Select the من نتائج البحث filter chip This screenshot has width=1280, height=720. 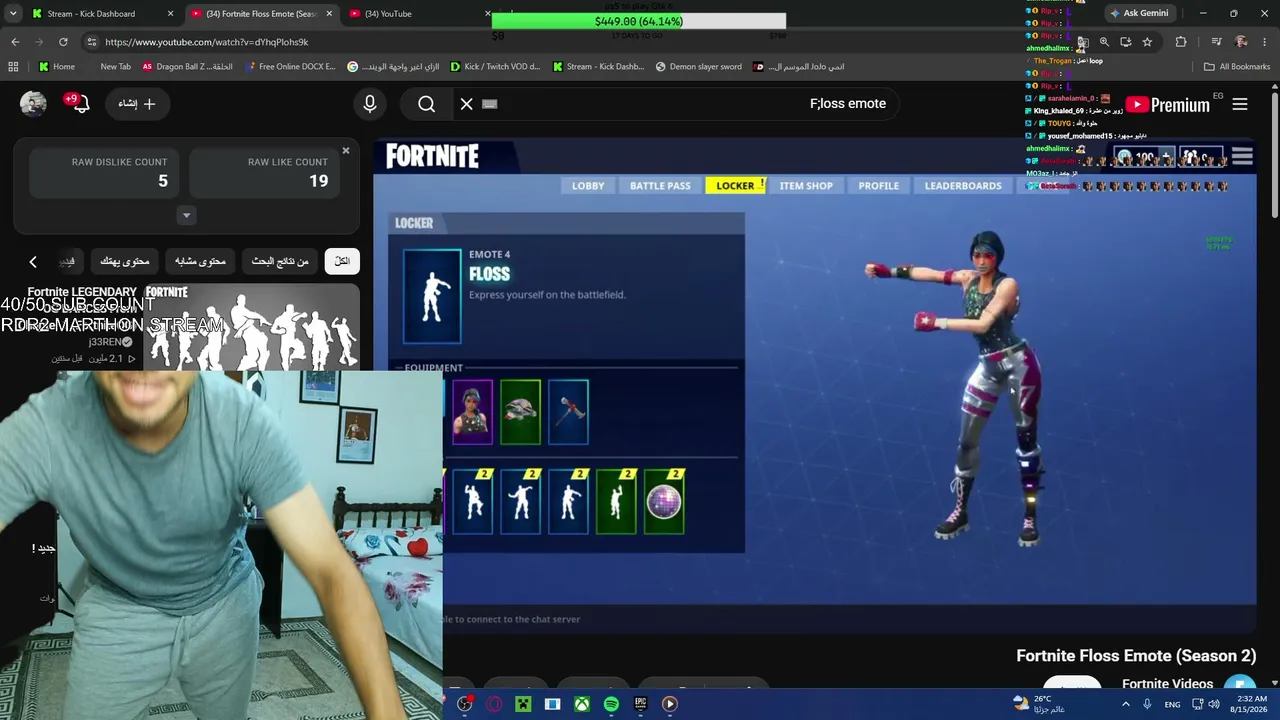coord(280,261)
